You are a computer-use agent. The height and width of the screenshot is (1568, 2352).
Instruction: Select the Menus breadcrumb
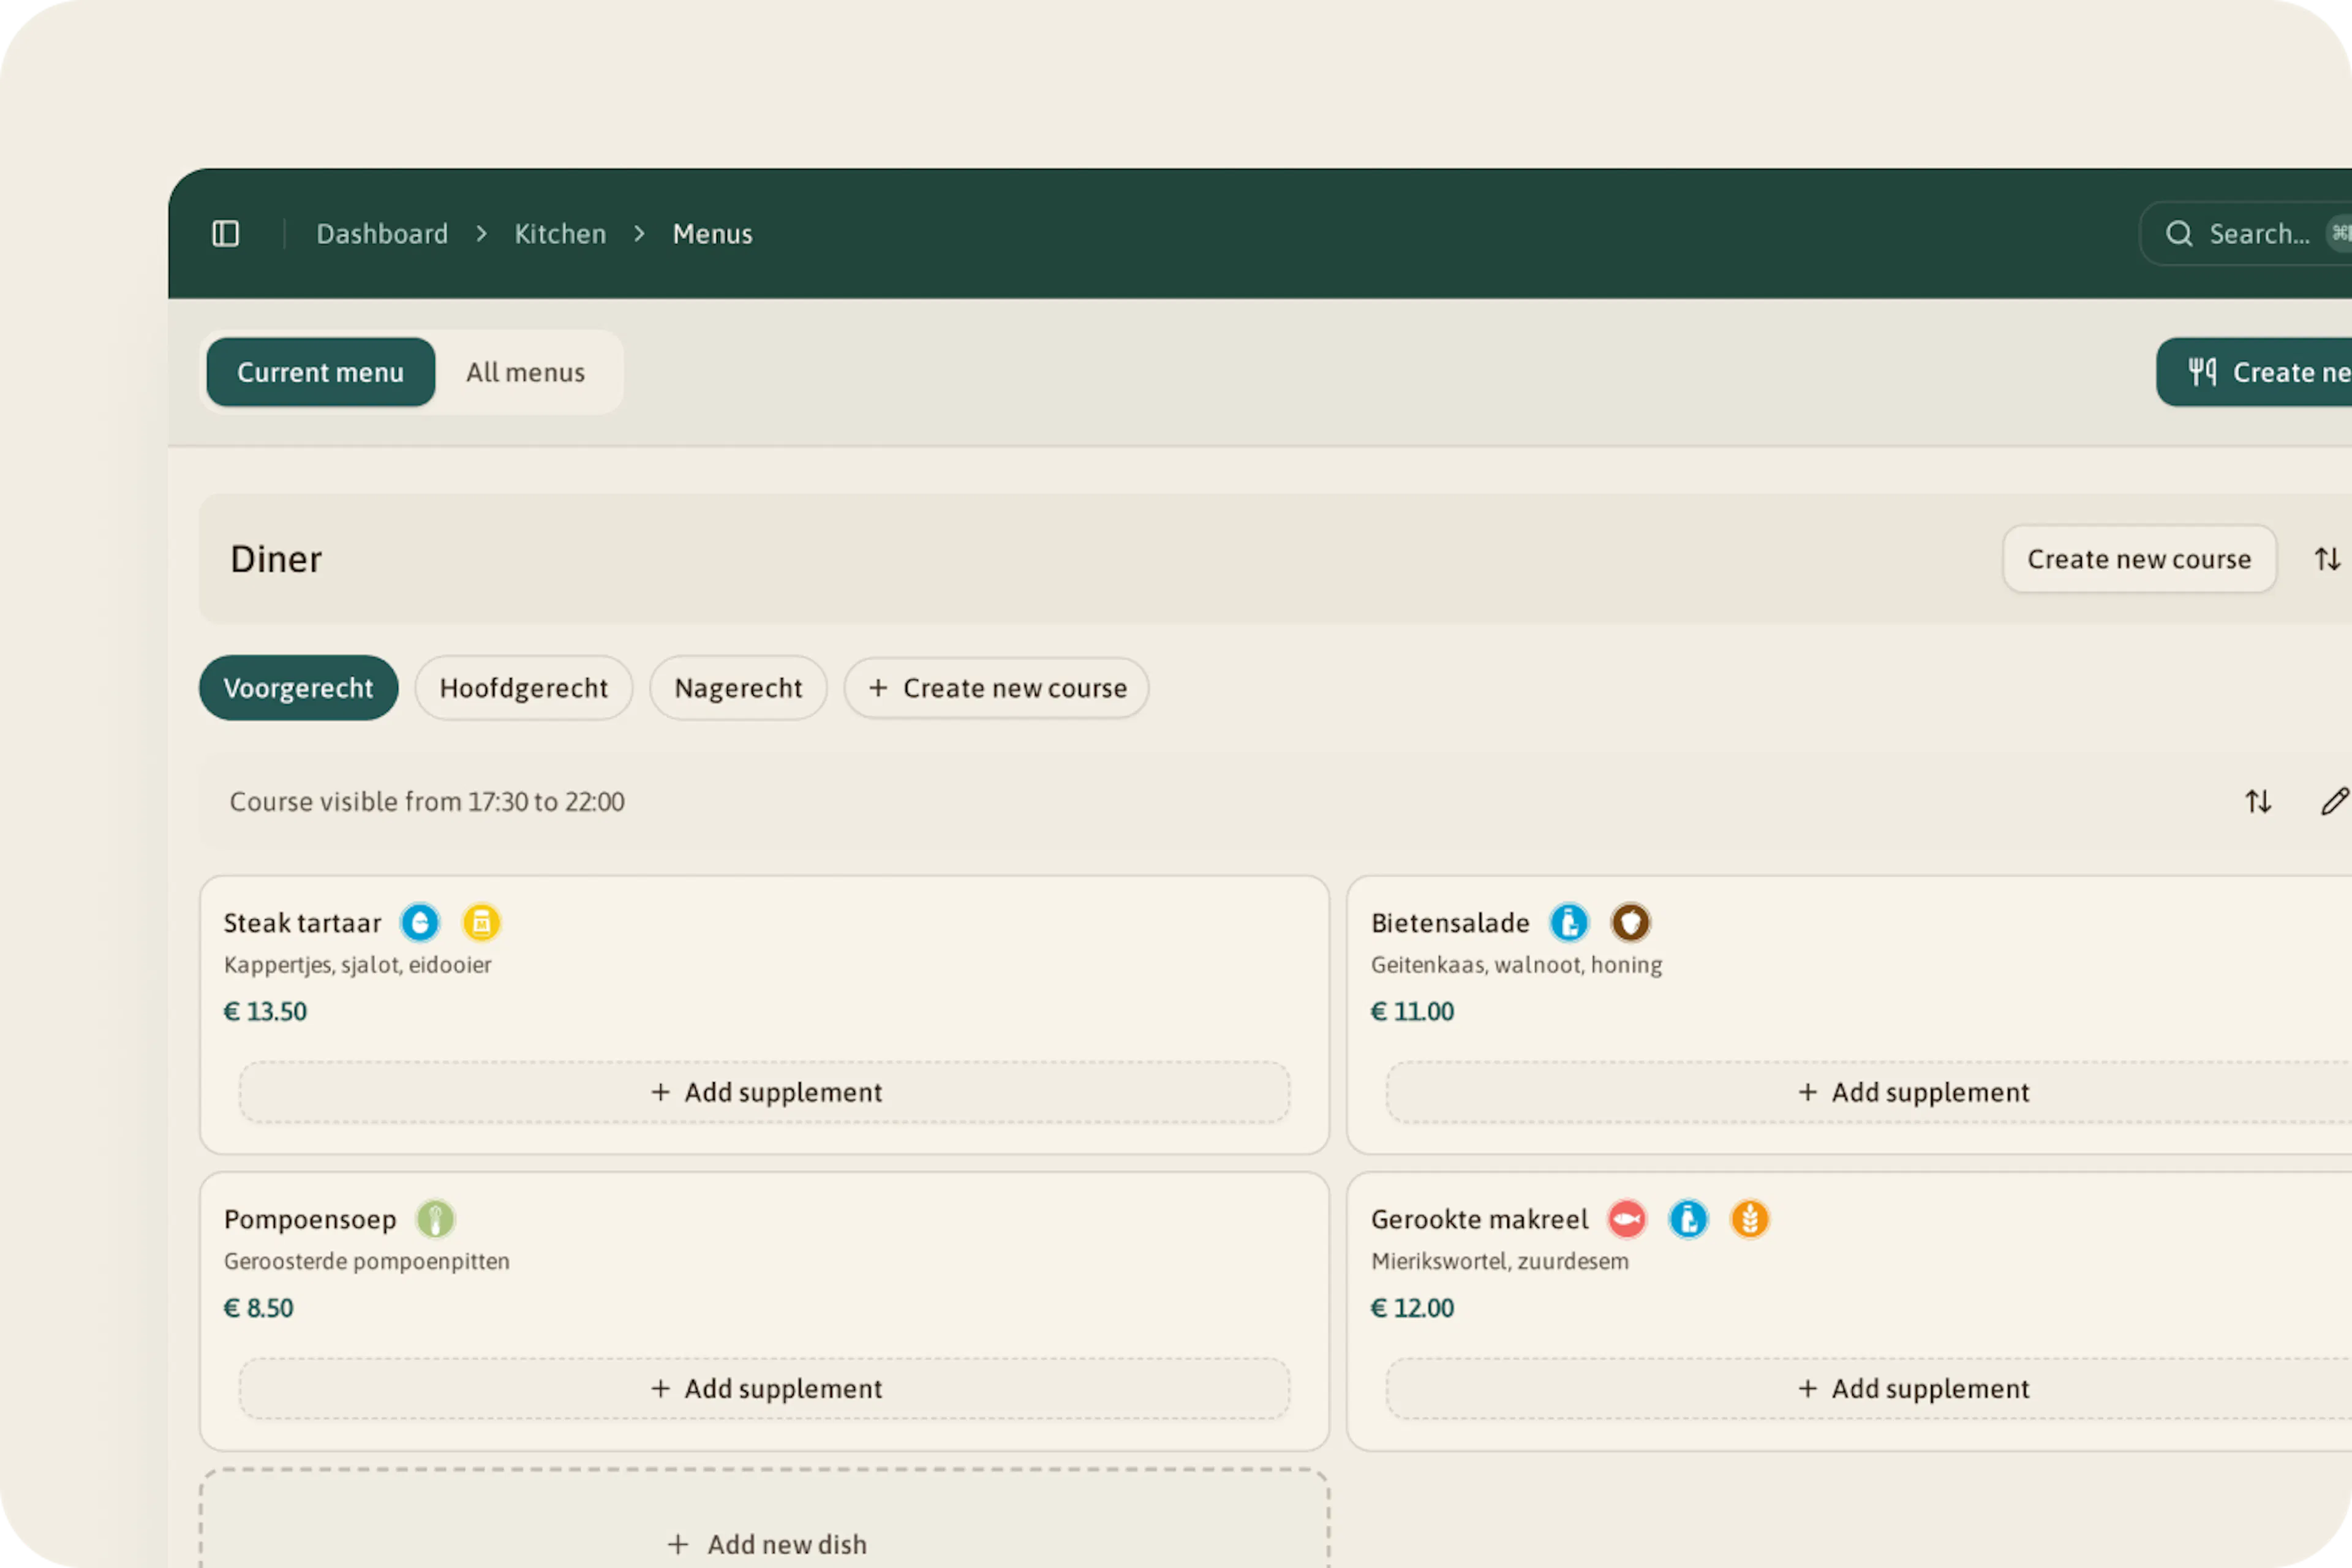(712, 234)
